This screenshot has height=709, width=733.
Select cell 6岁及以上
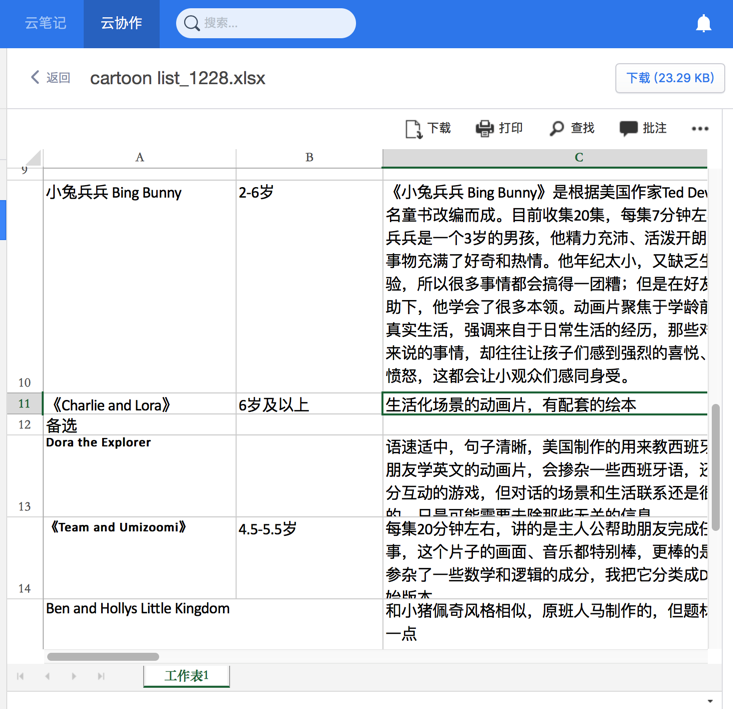(x=309, y=404)
